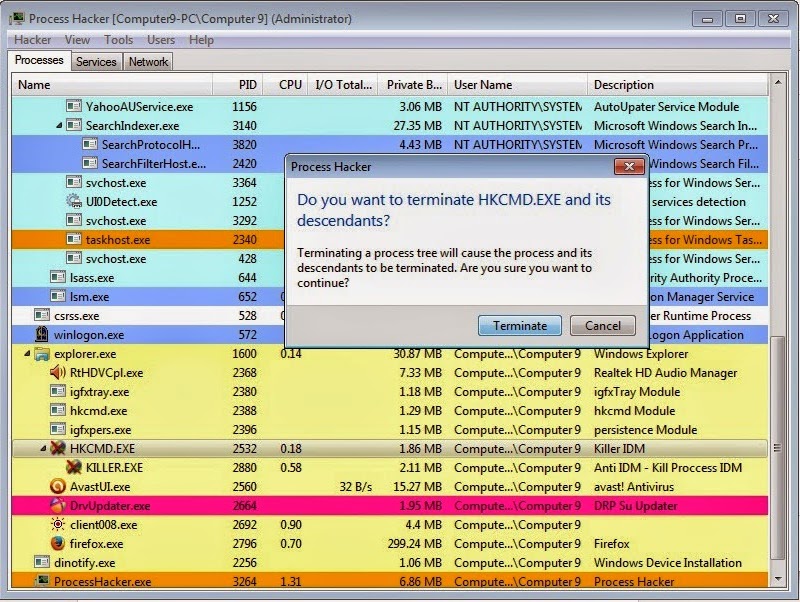The image size is (800, 602).
Task: Click the DrvUpdater.exe icon
Action: click(58, 505)
